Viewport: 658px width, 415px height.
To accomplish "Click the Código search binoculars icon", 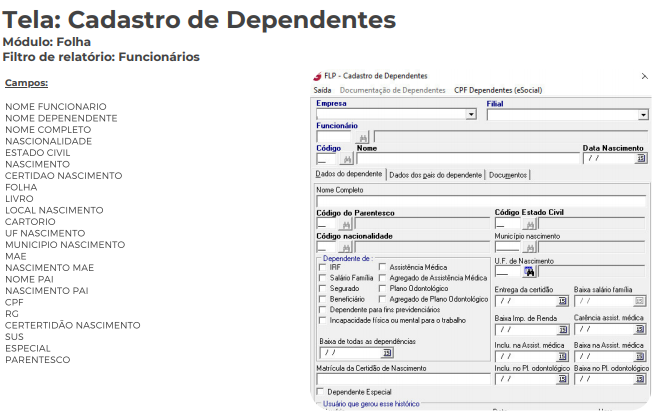I will [x=347, y=159].
